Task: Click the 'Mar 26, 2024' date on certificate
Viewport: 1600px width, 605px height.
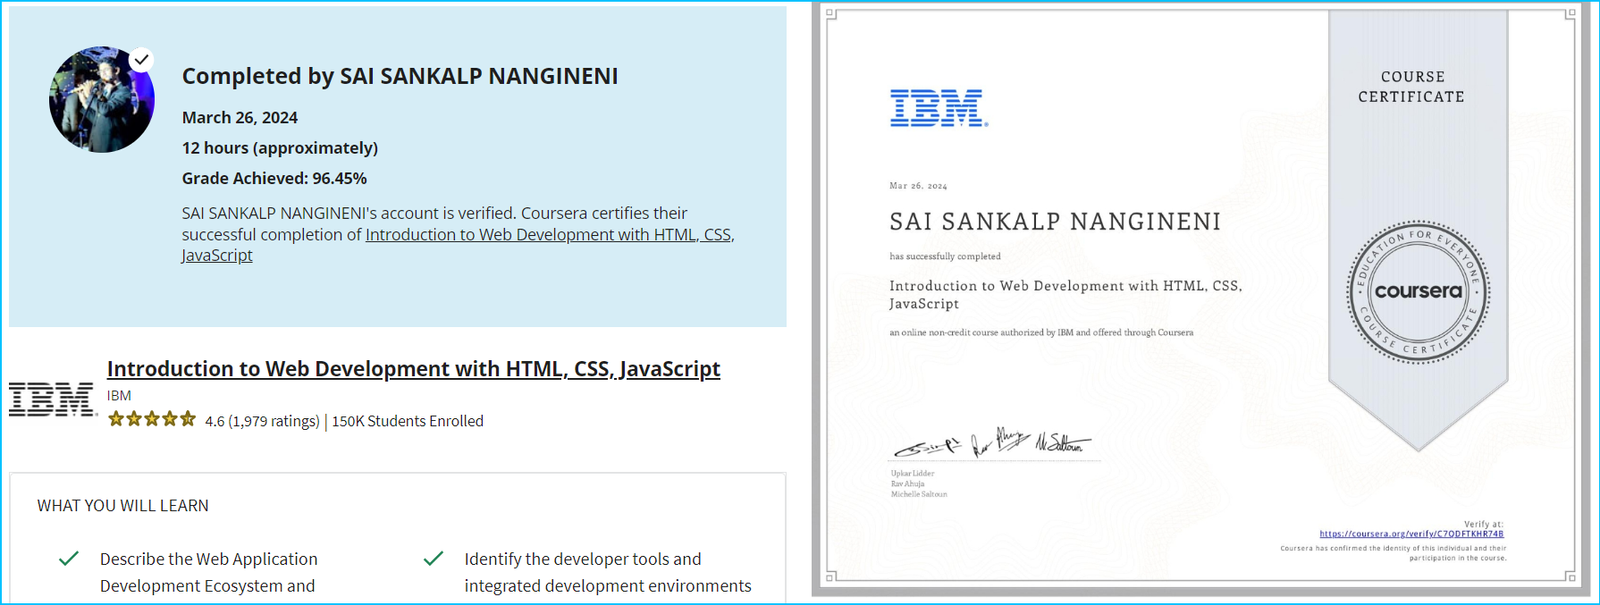Action: point(918,186)
